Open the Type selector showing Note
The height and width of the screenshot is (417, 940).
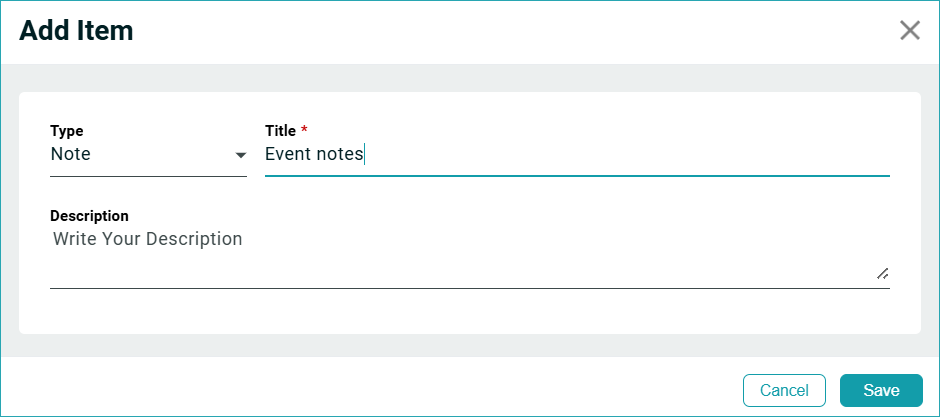[x=148, y=155]
